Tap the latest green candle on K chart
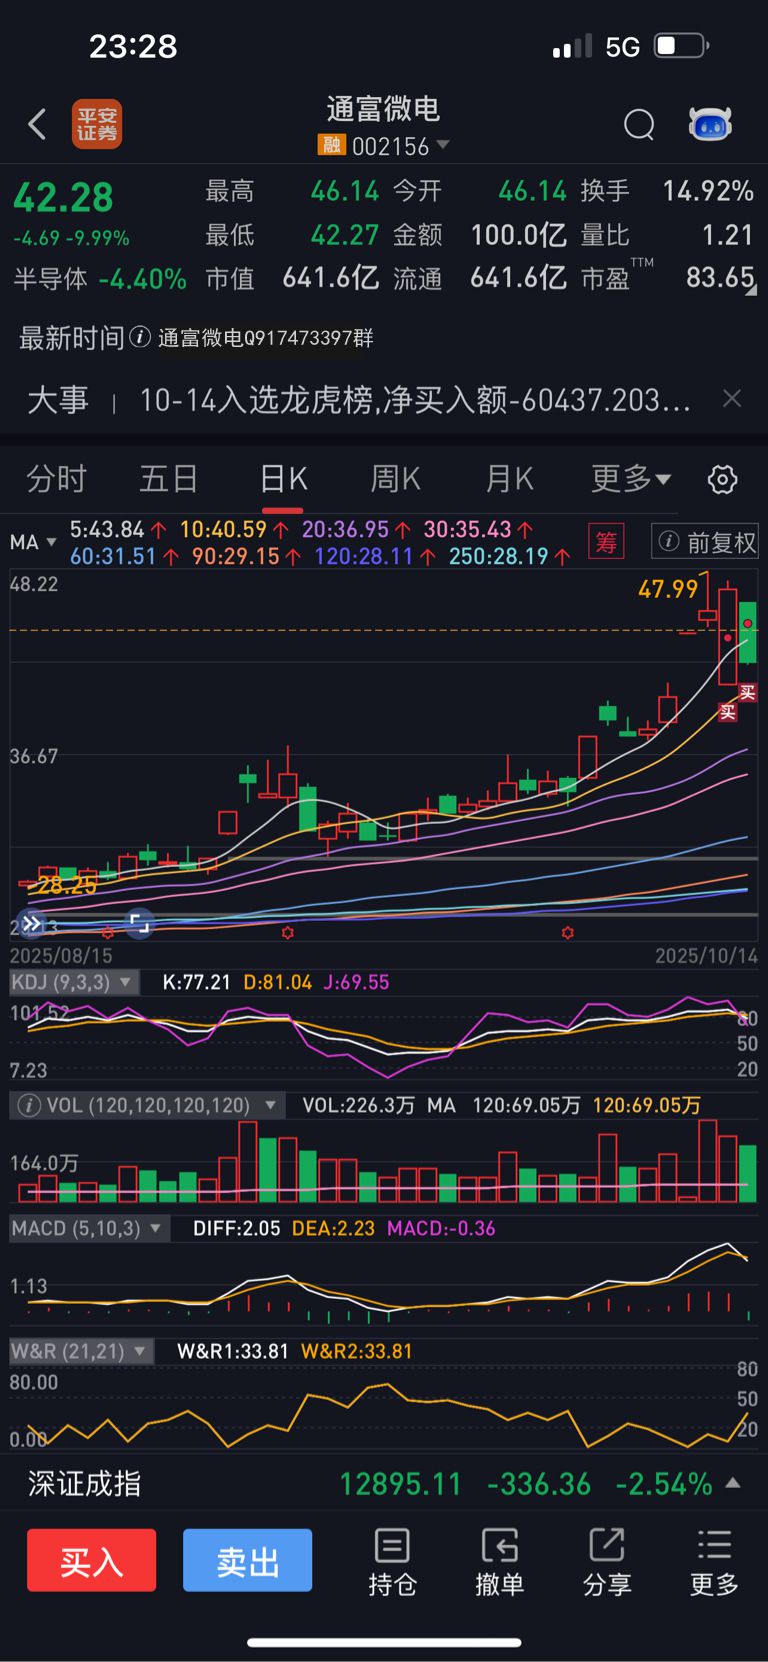768x1662 pixels. 747,632
